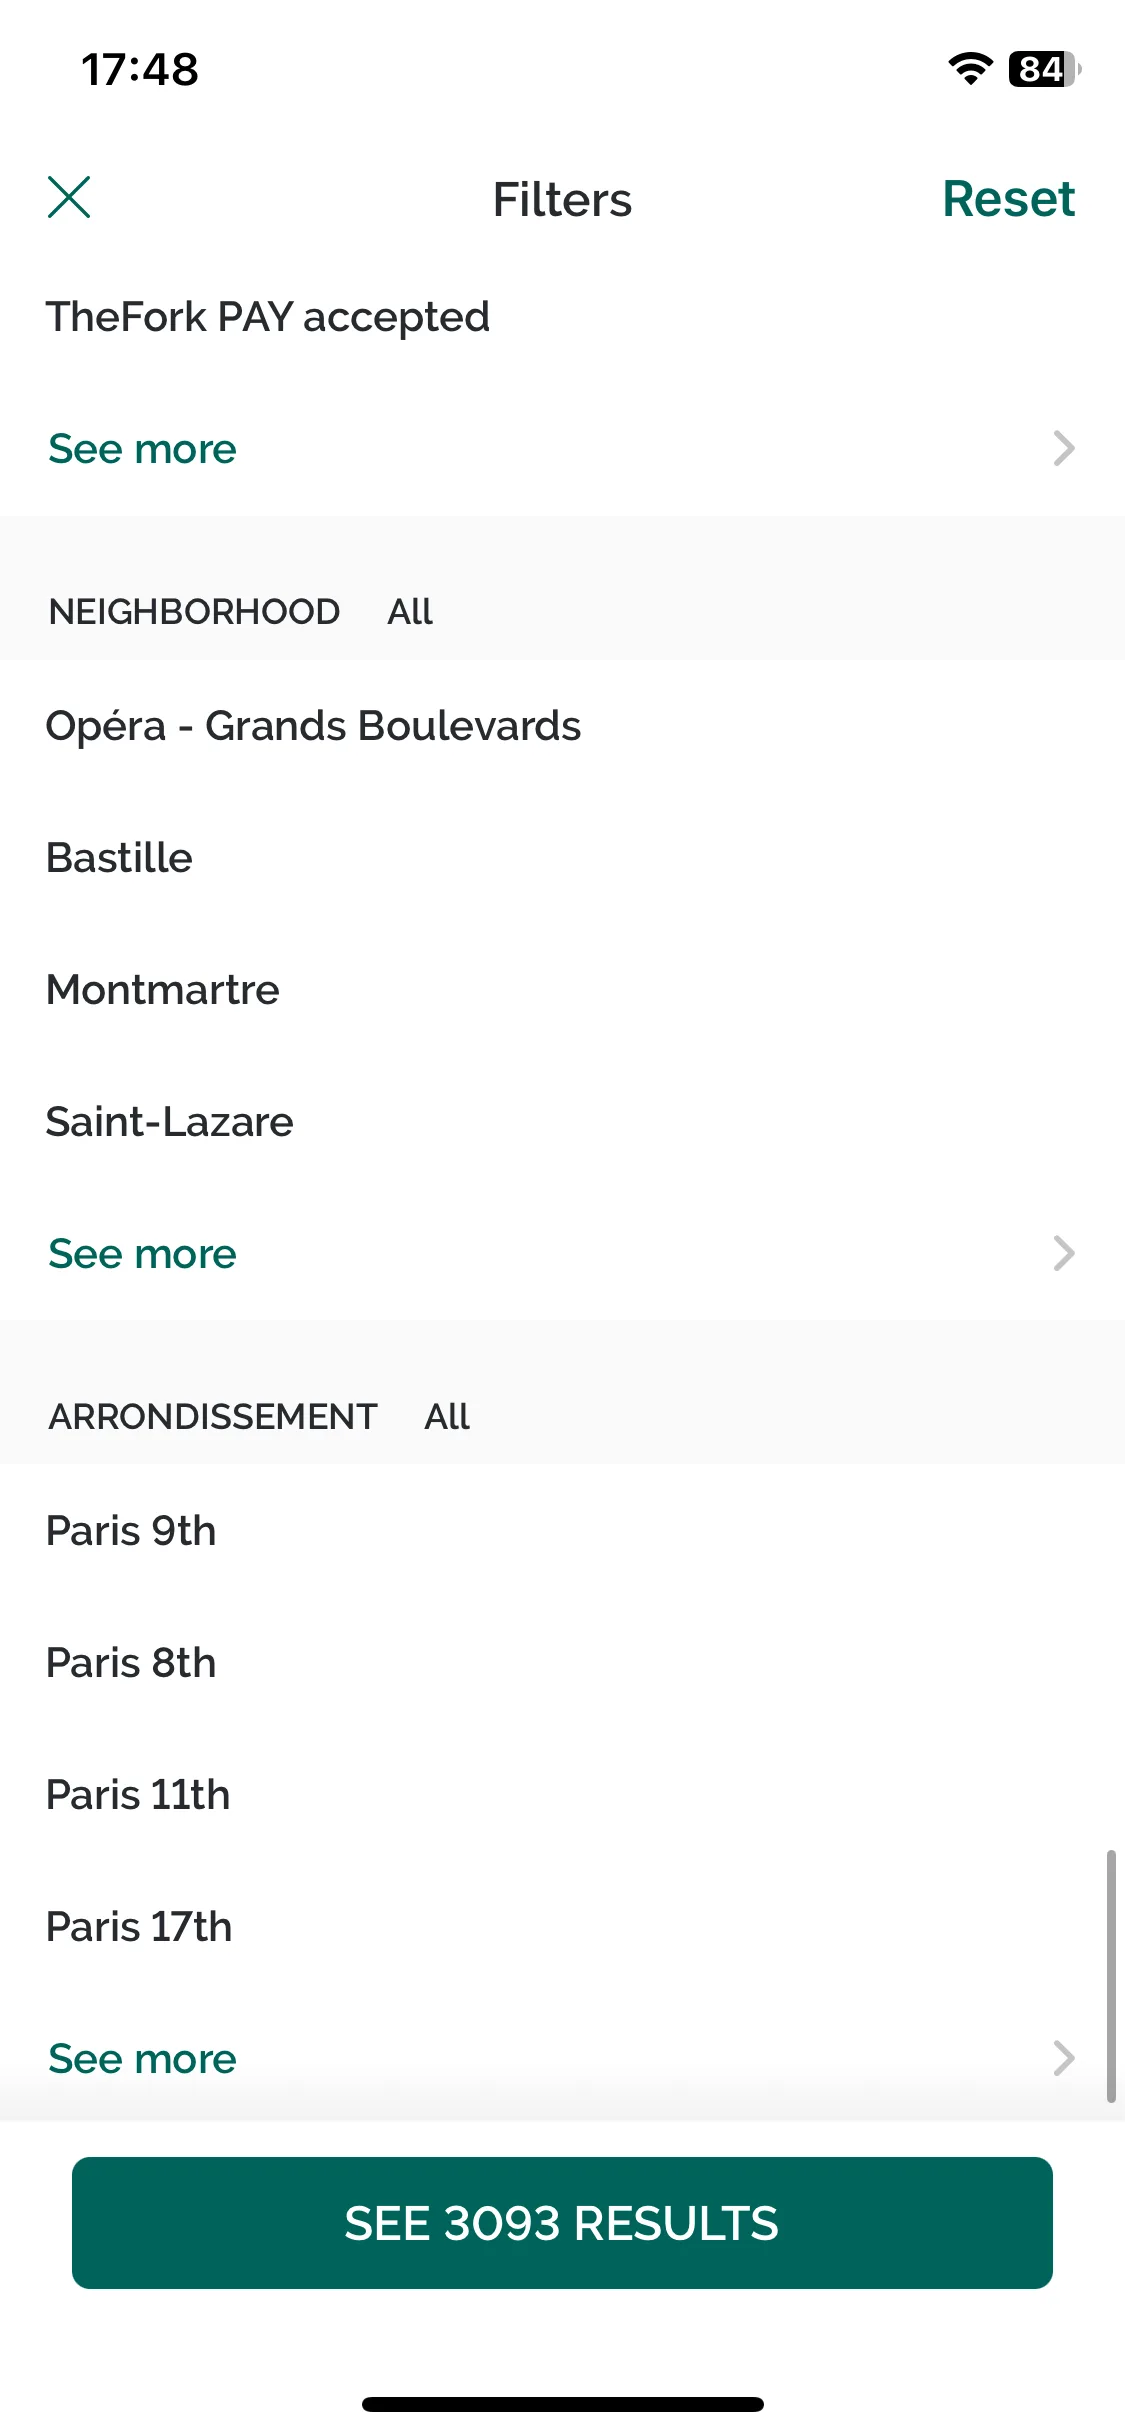Click the vertical scrollbar indicator

pos(1111,1976)
